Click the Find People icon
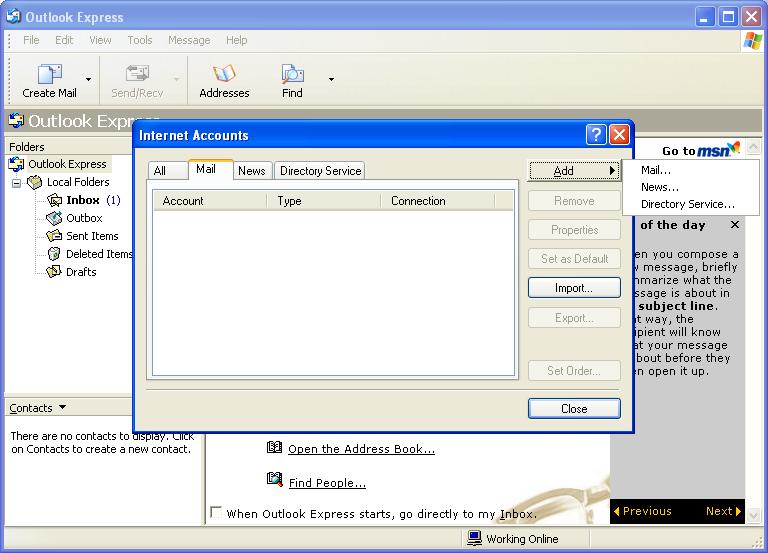Image resolution: width=768 pixels, height=553 pixels. coord(275,480)
